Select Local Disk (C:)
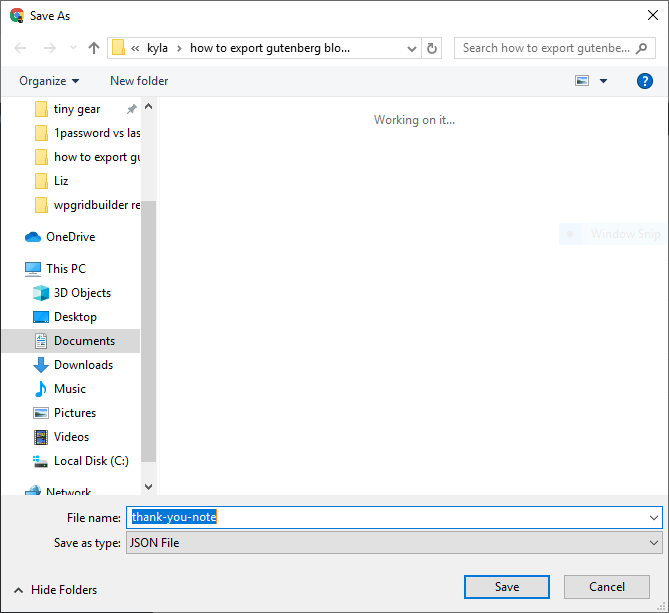This screenshot has height=613, width=669. [x=91, y=461]
